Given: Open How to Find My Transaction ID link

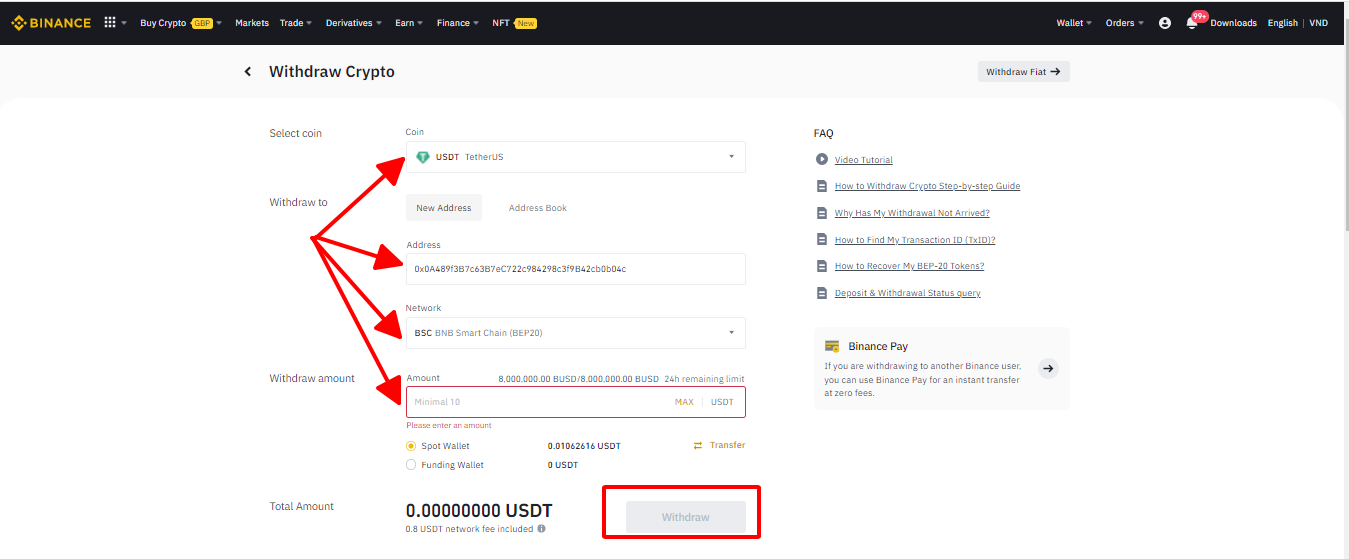Looking at the screenshot, I should [x=915, y=240].
